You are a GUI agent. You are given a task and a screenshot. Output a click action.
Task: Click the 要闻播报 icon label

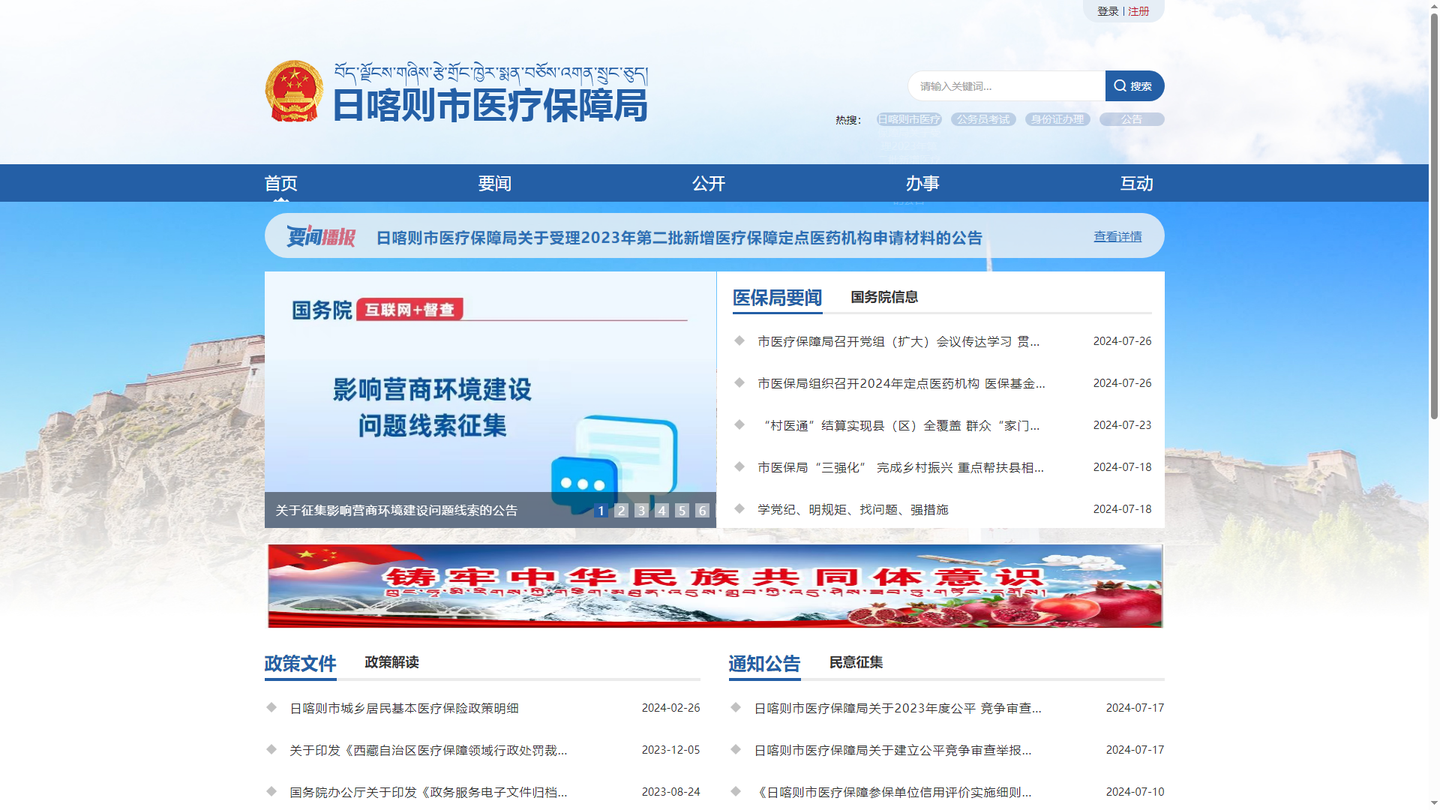[x=321, y=237]
